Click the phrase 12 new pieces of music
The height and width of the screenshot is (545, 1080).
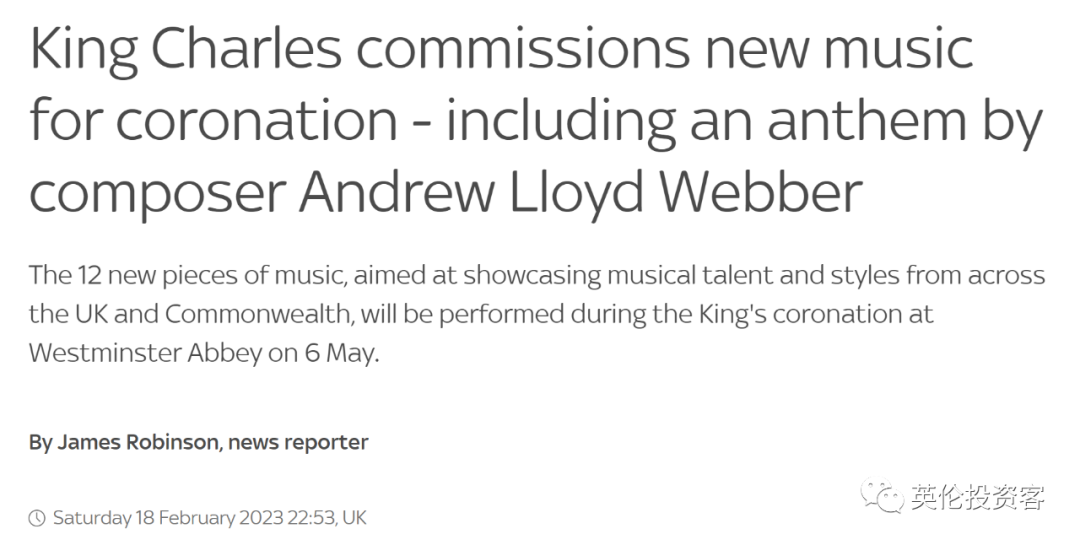pos(209,276)
